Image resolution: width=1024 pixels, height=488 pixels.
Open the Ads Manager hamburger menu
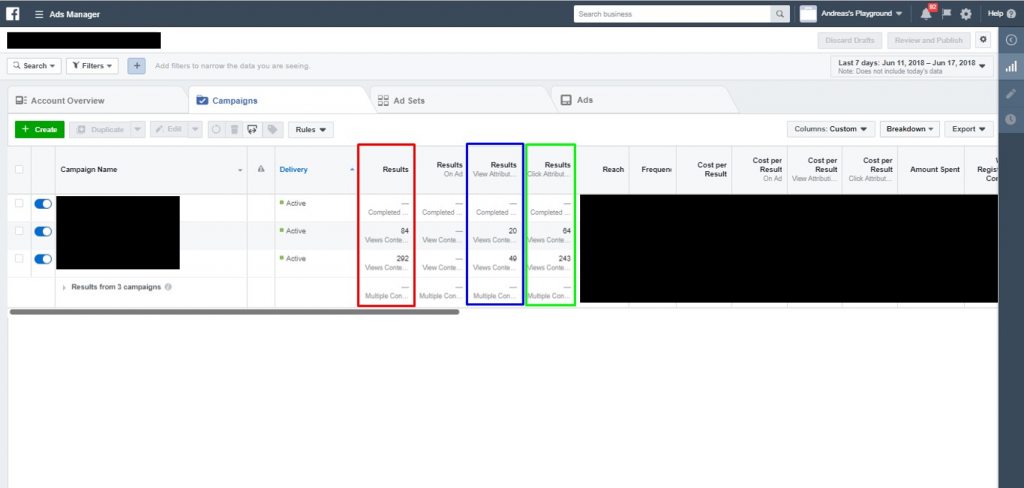(39, 14)
